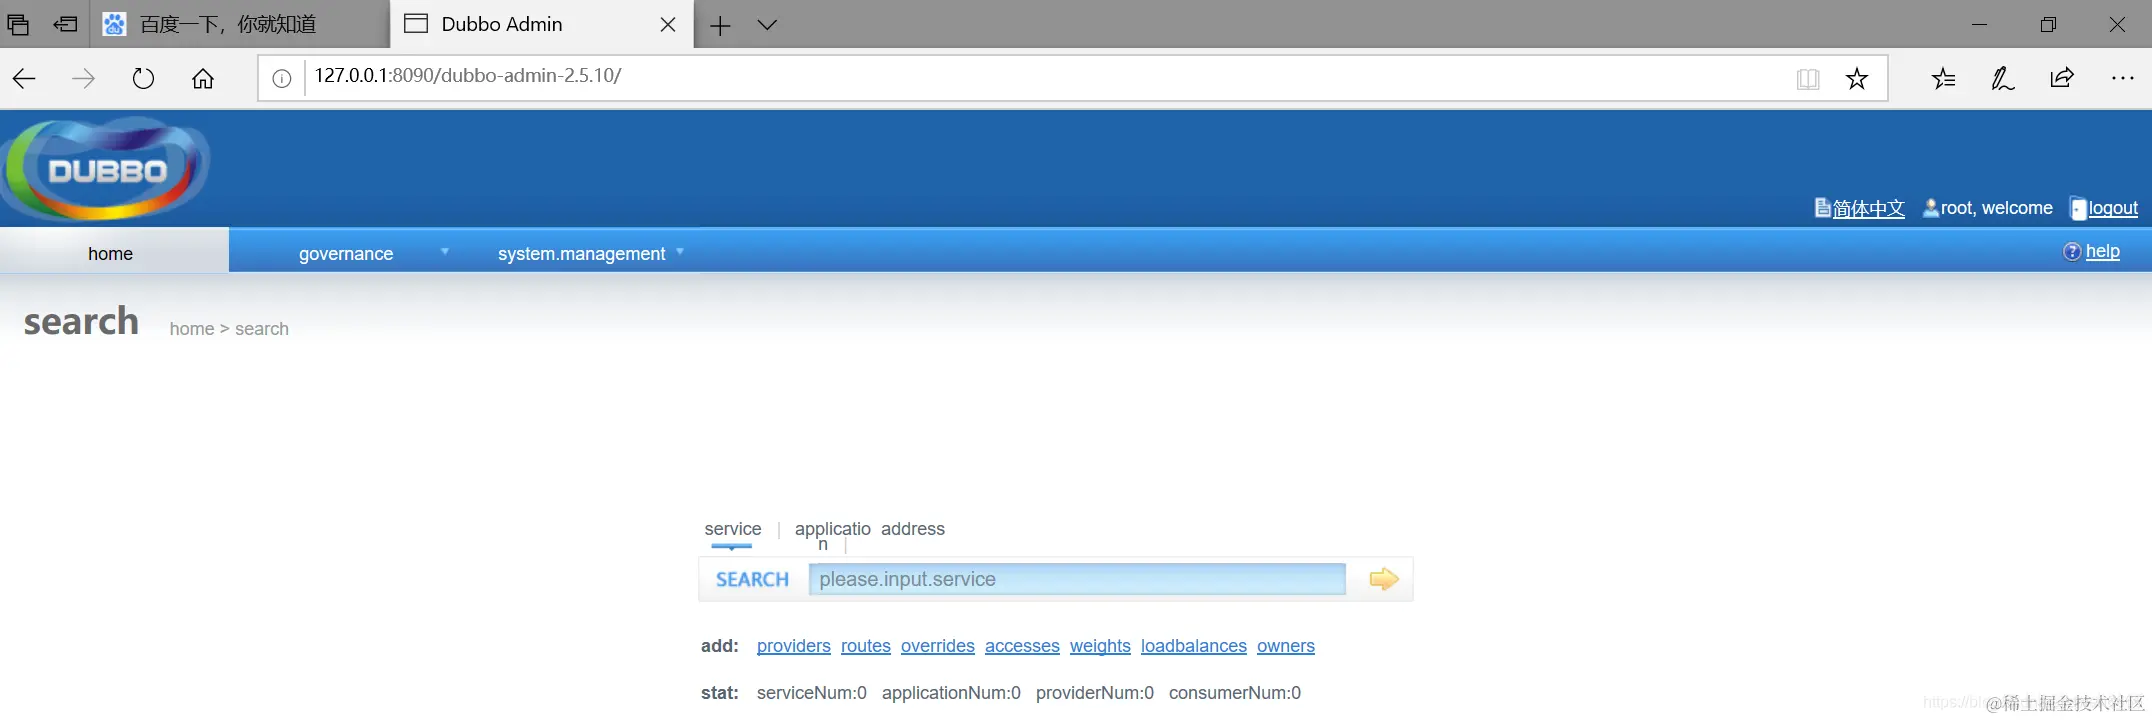Show tab previews chevron
The height and width of the screenshot is (720, 2152).
(767, 25)
